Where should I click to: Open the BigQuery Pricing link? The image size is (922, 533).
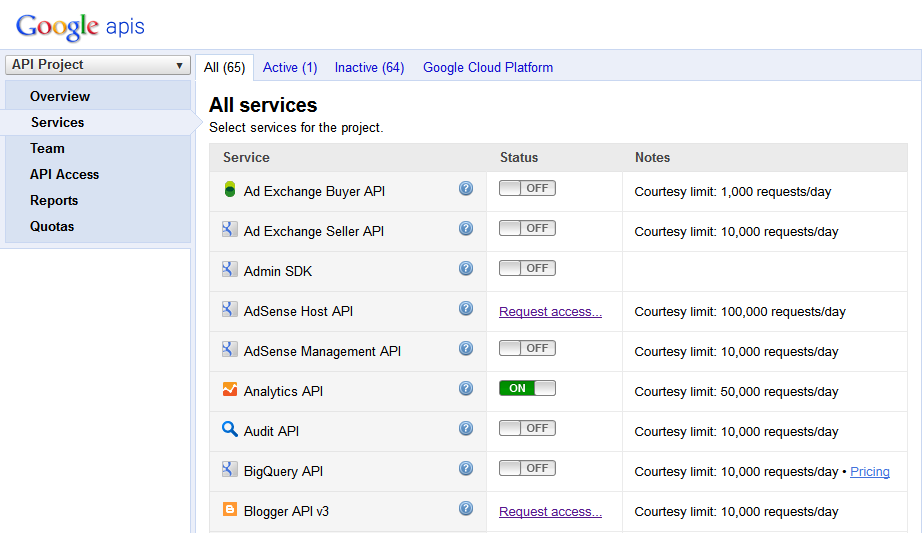870,472
